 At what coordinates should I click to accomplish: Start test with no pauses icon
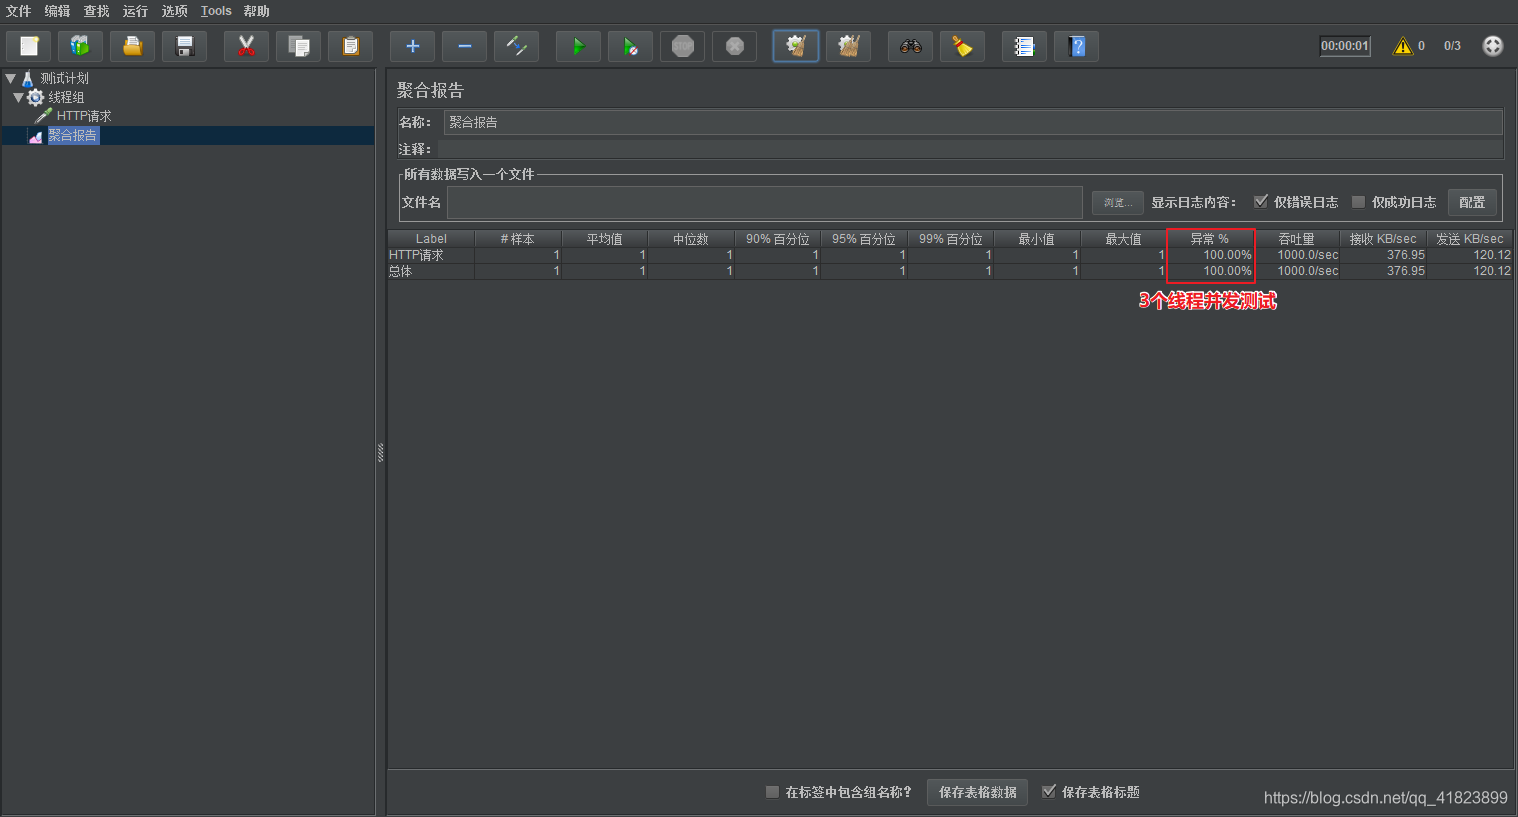pyautogui.click(x=631, y=46)
